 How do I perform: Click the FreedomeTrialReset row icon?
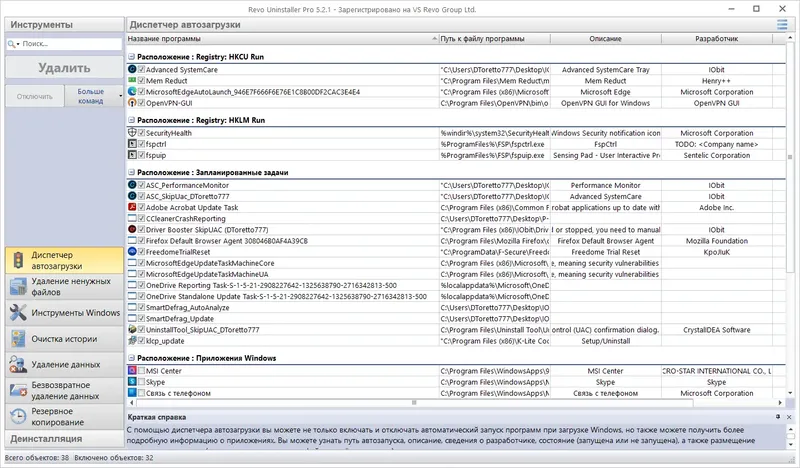pos(132,252)
